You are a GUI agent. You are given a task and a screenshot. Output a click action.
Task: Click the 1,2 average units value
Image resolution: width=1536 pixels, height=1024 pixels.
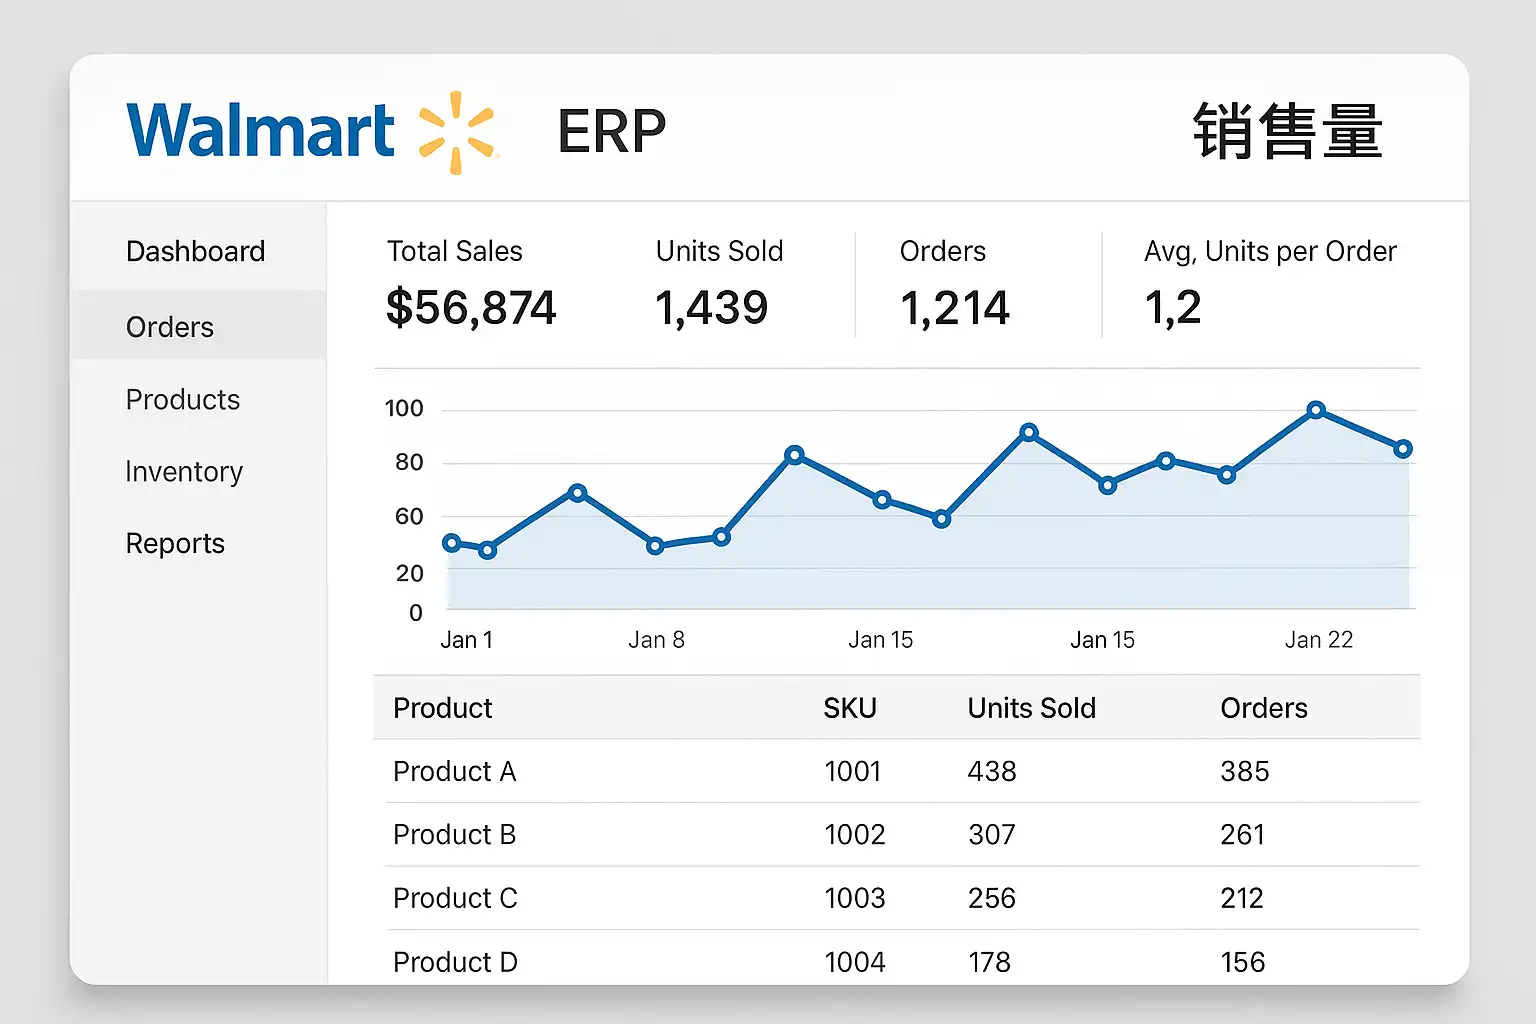[1173, 307]
